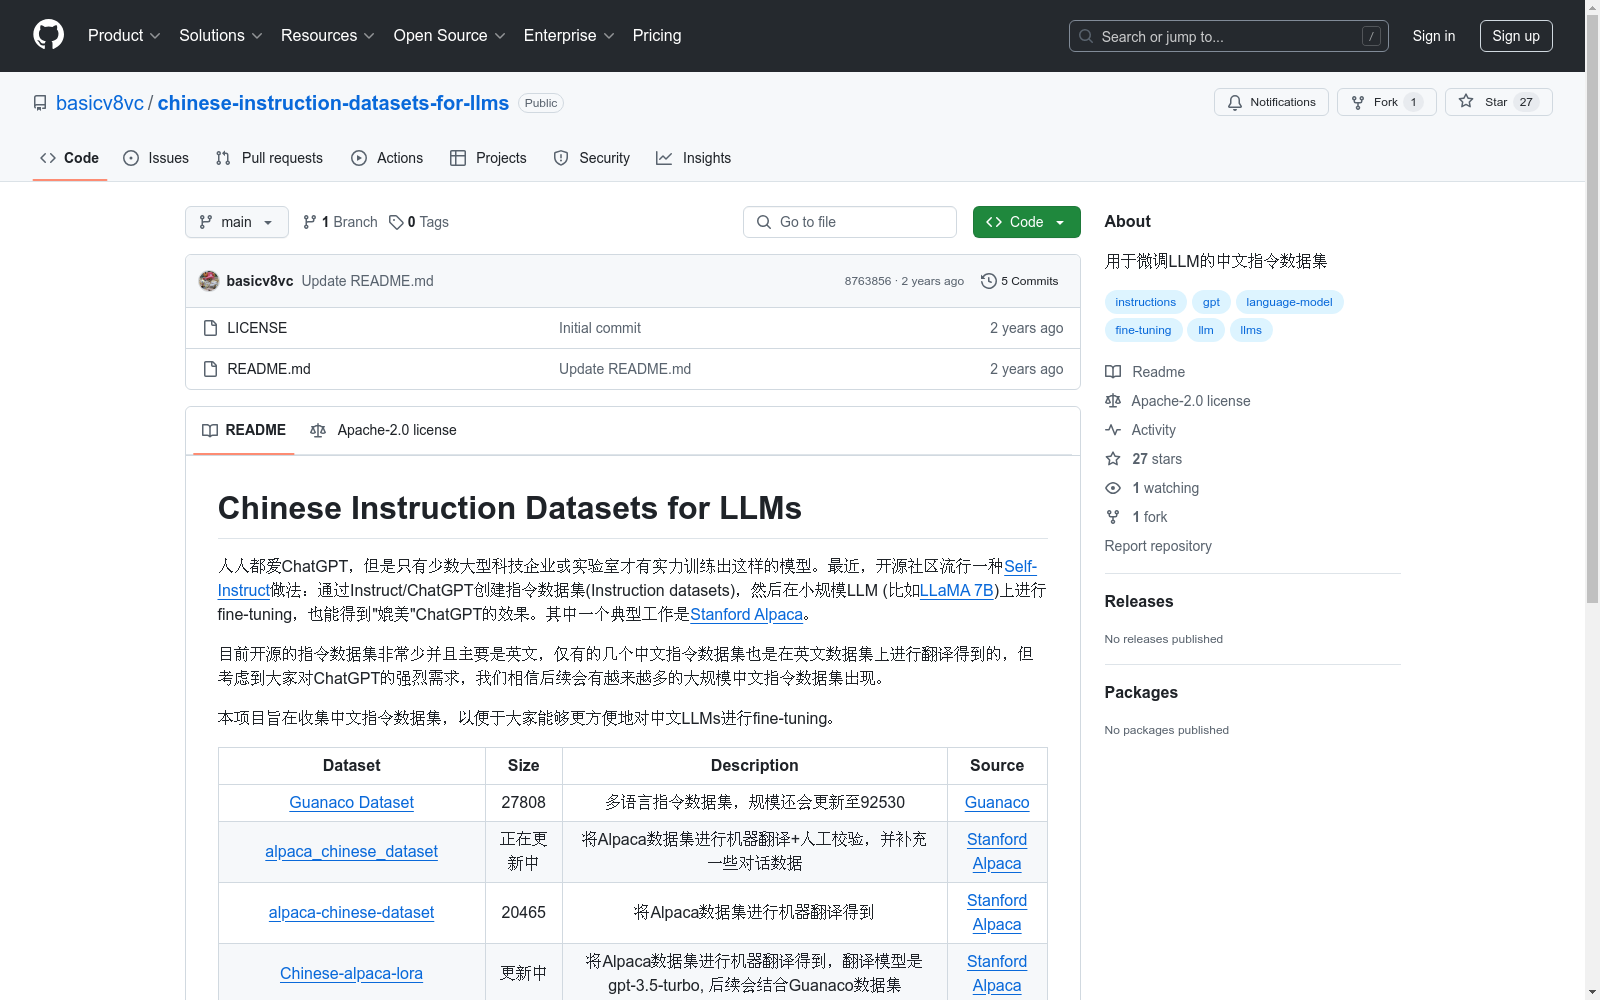Expand the Open Source menu
This screenshot has height=1000, width=1600.
pos(450,36)
